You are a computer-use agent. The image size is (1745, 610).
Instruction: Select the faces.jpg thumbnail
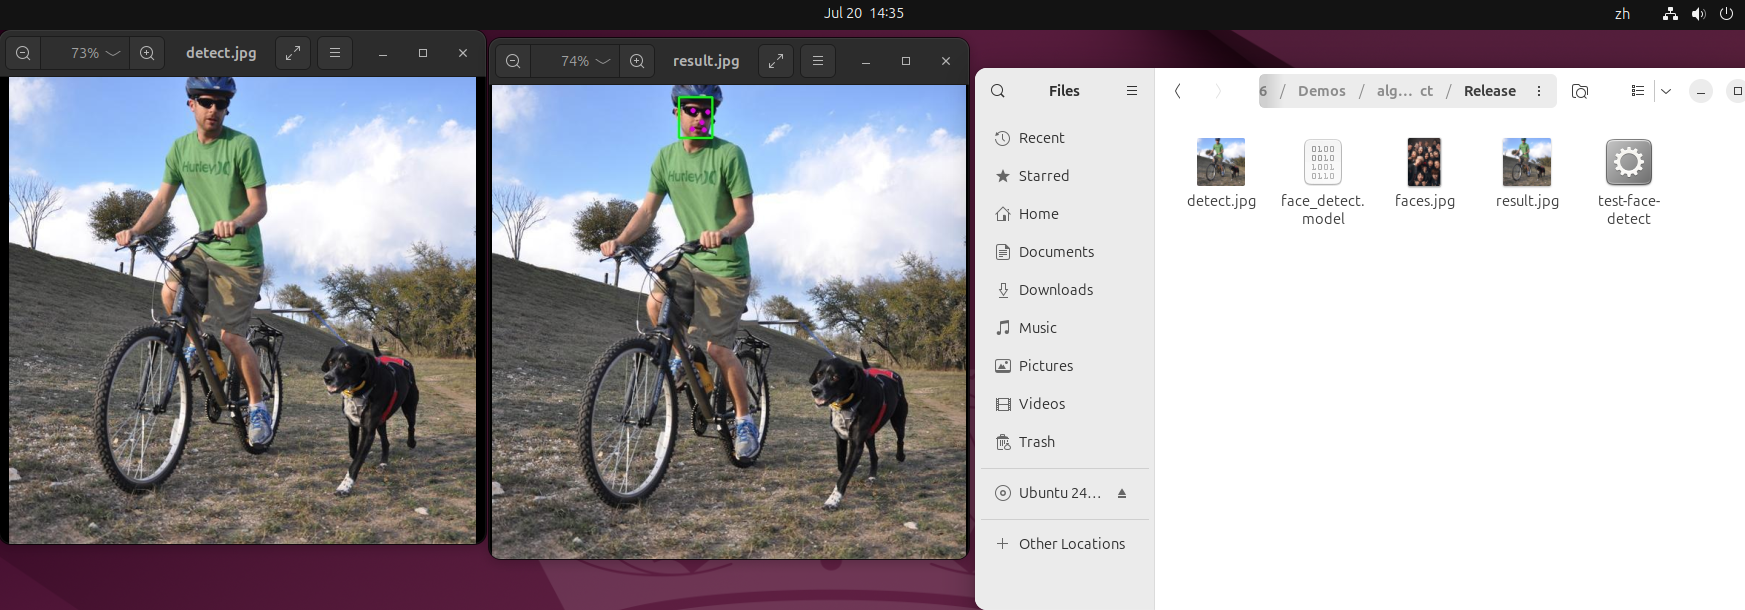(x=1424, y=163)
